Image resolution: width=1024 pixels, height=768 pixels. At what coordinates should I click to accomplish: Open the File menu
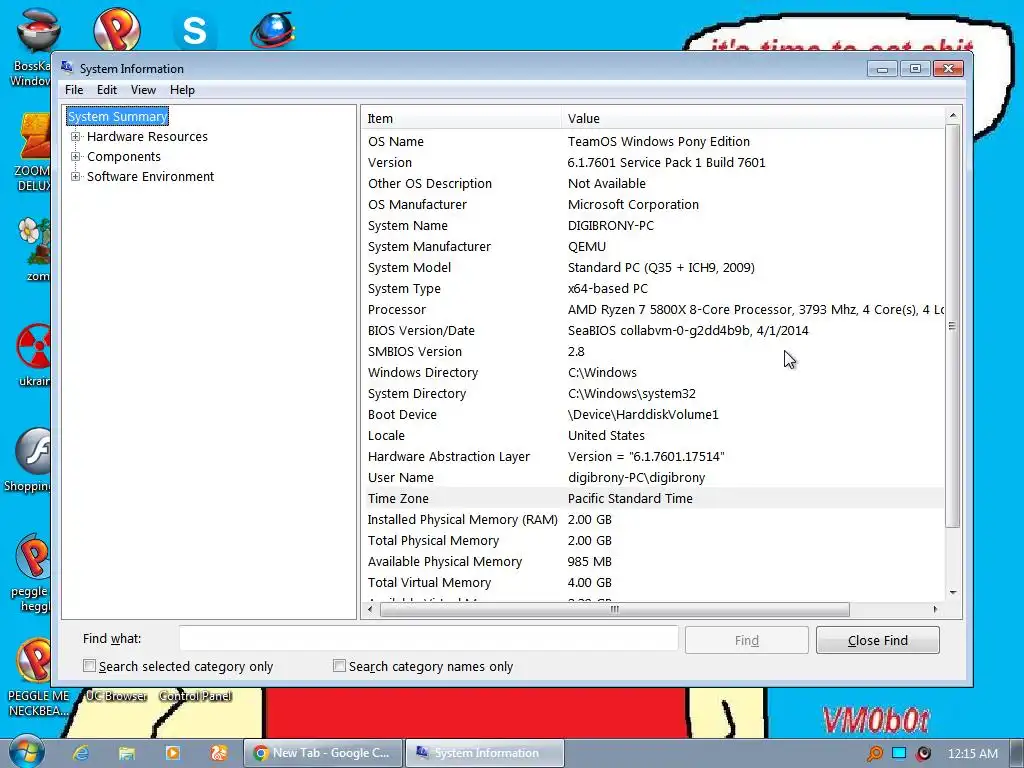coord(74,90)
